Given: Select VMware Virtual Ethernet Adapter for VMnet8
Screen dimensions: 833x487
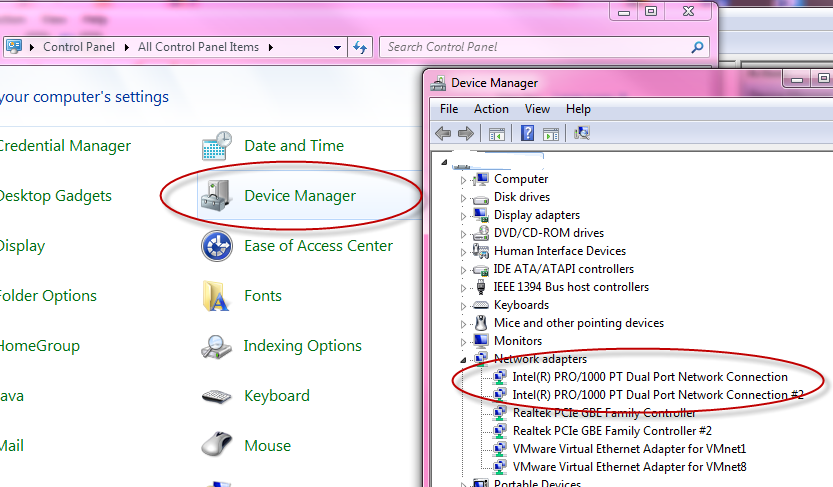Looking at the screenshot, I should pos(630,467).
